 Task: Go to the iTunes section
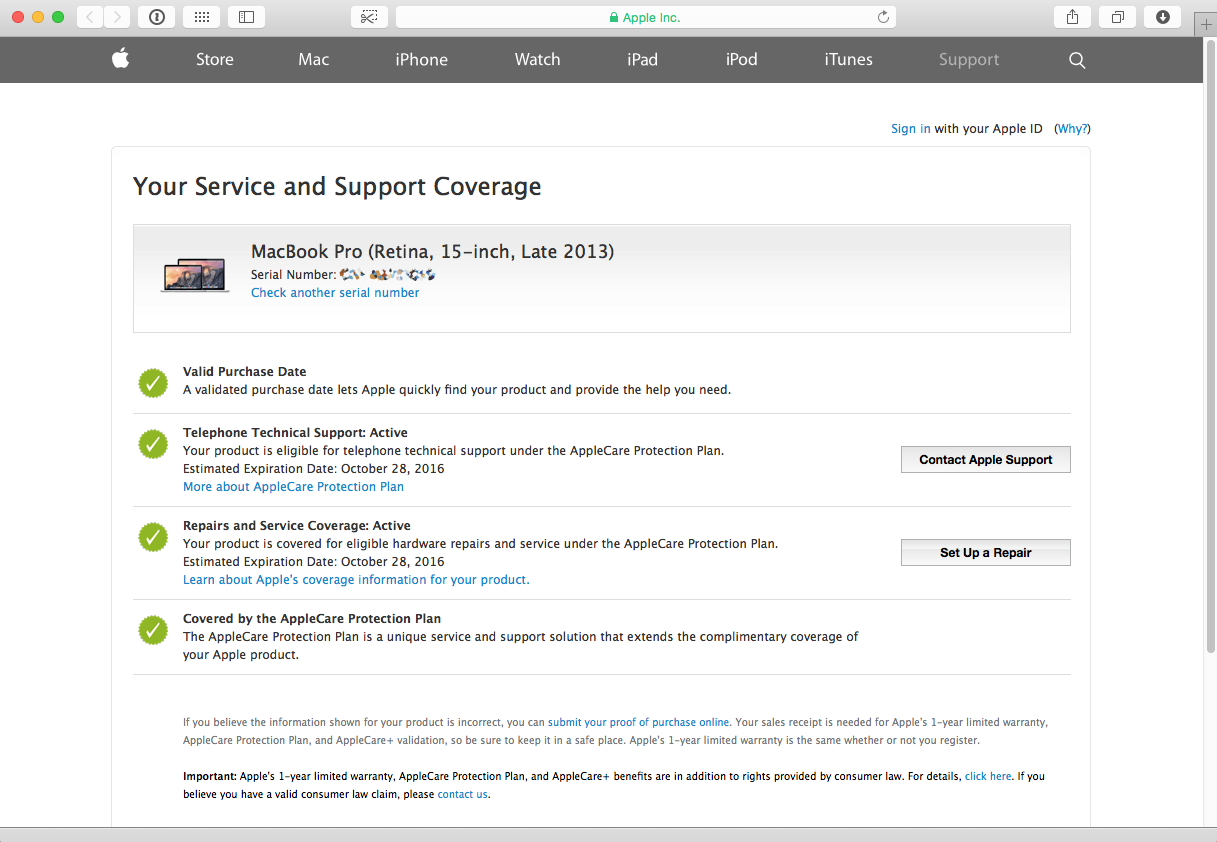(x=848, y=59)
